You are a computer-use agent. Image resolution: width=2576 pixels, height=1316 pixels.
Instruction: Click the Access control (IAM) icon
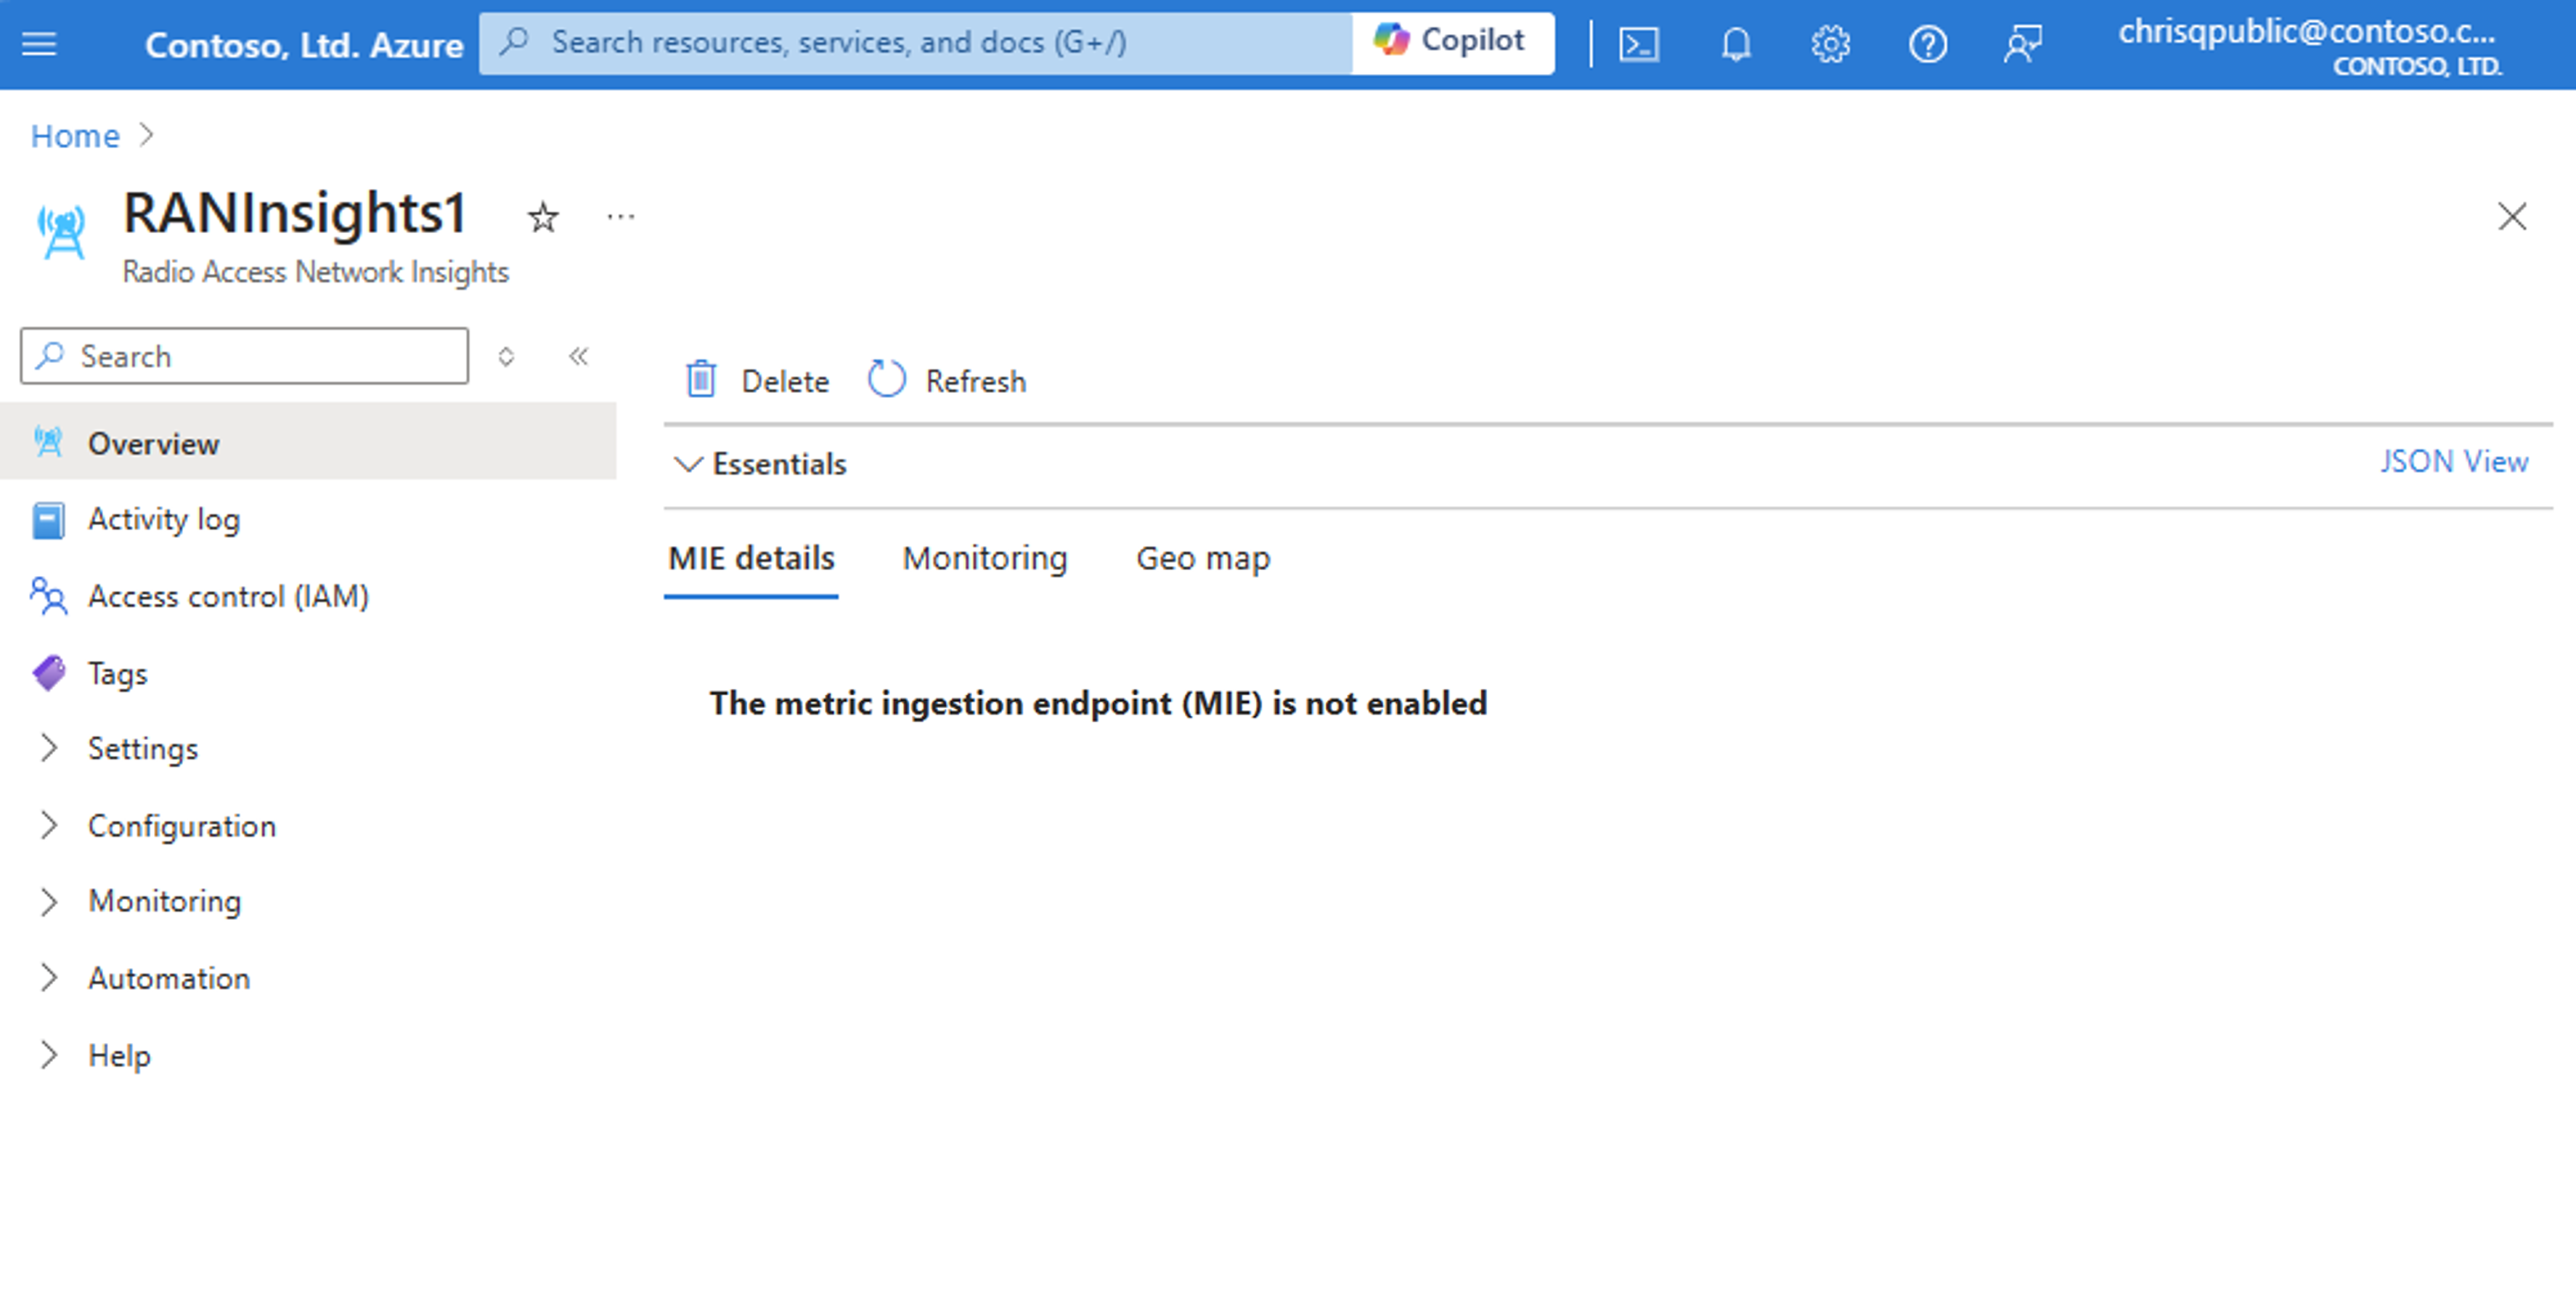[x=47, y=596]
